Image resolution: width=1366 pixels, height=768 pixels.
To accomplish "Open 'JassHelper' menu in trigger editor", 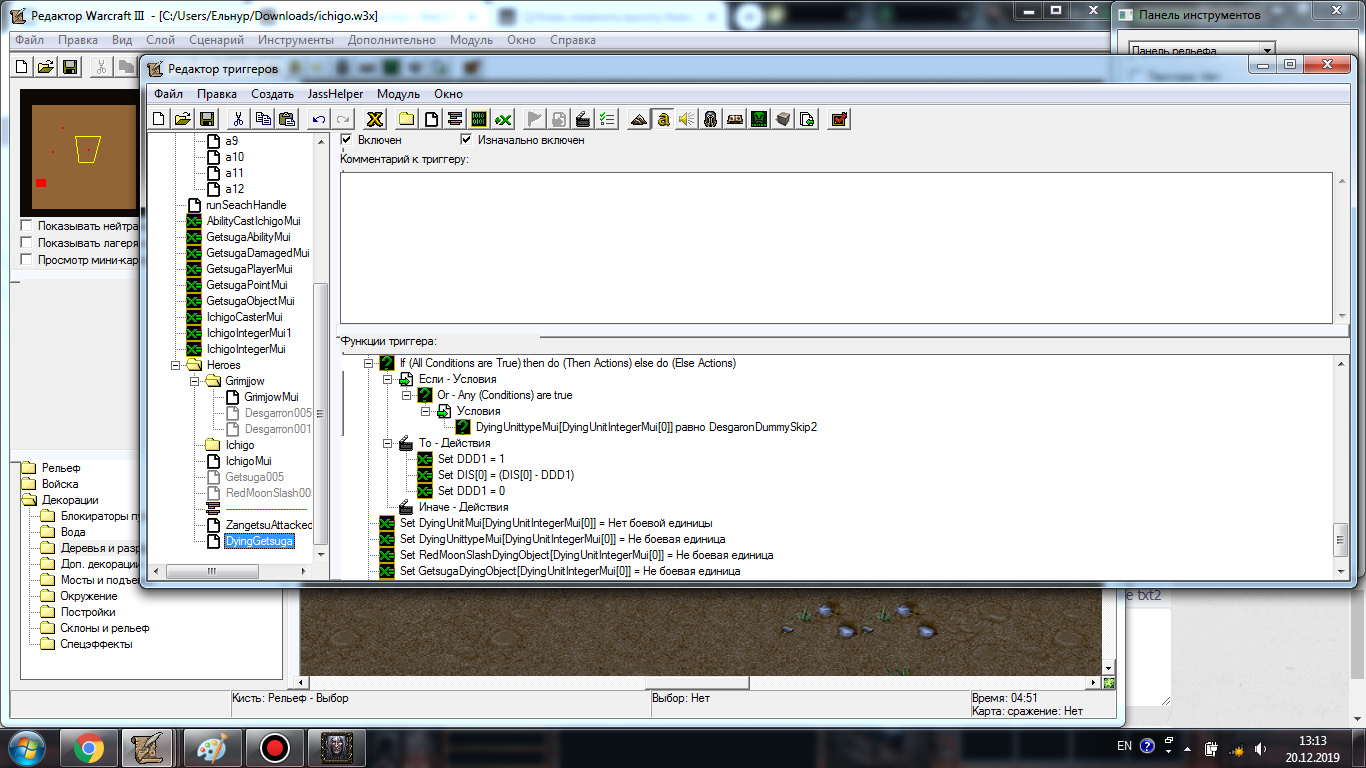I will [336, 93].
